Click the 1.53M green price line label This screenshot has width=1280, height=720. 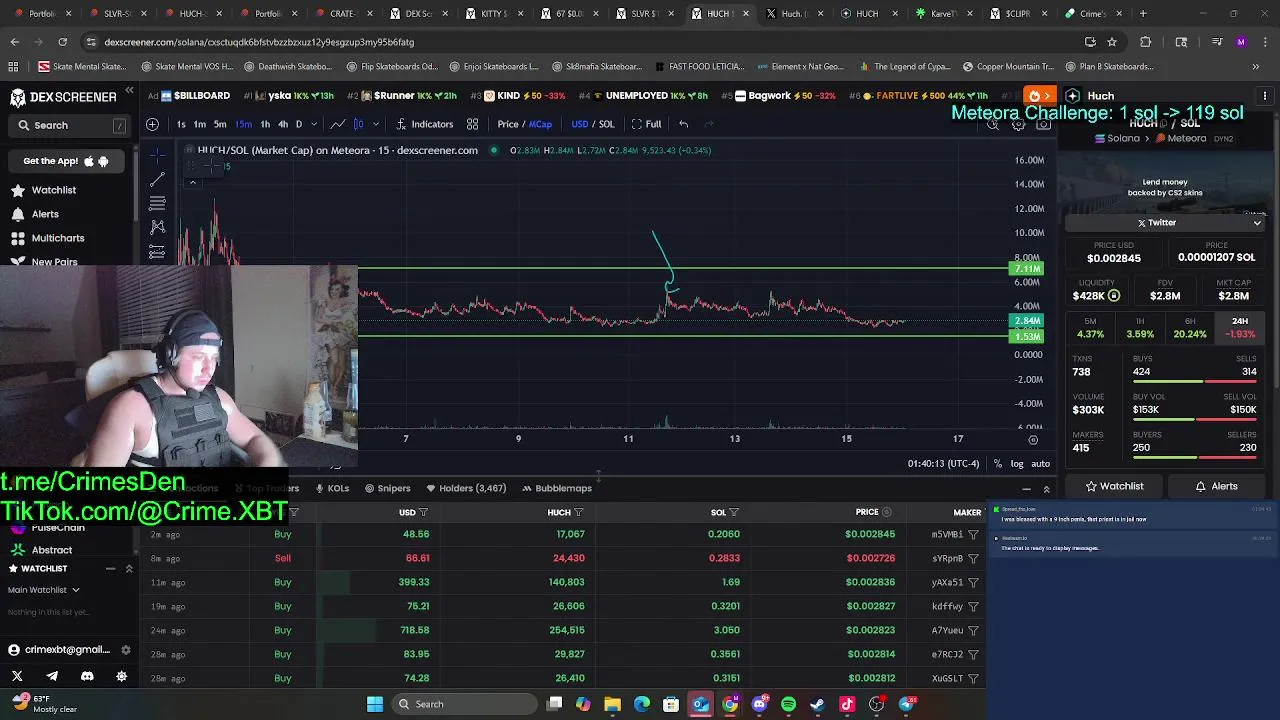coord(1027,337)
